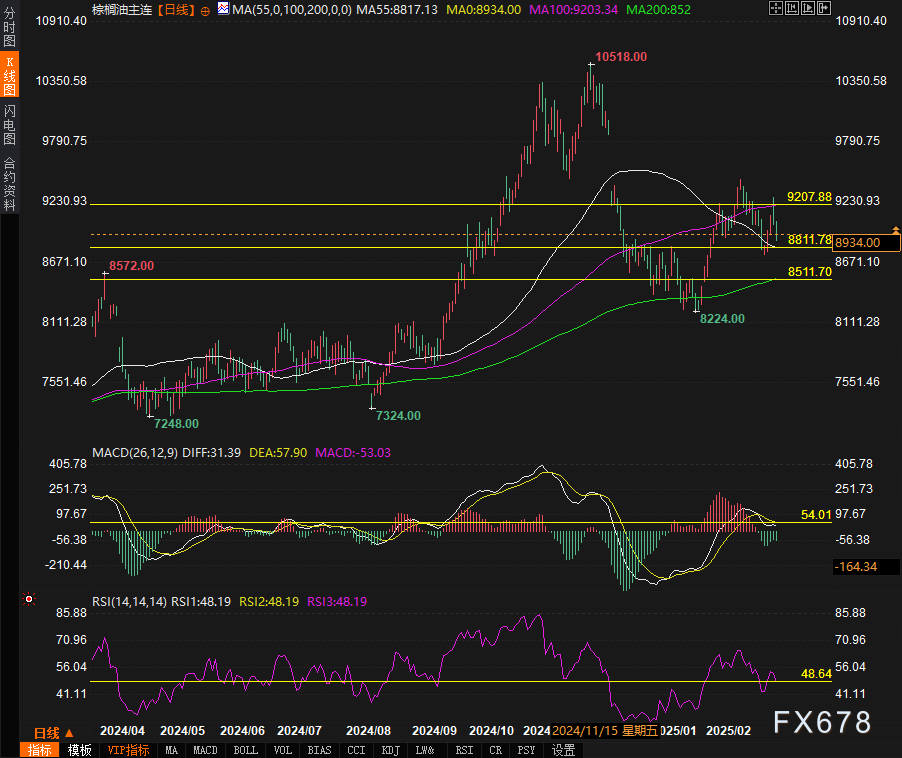Open the VIP指标 tab

[x=128, y=750]
